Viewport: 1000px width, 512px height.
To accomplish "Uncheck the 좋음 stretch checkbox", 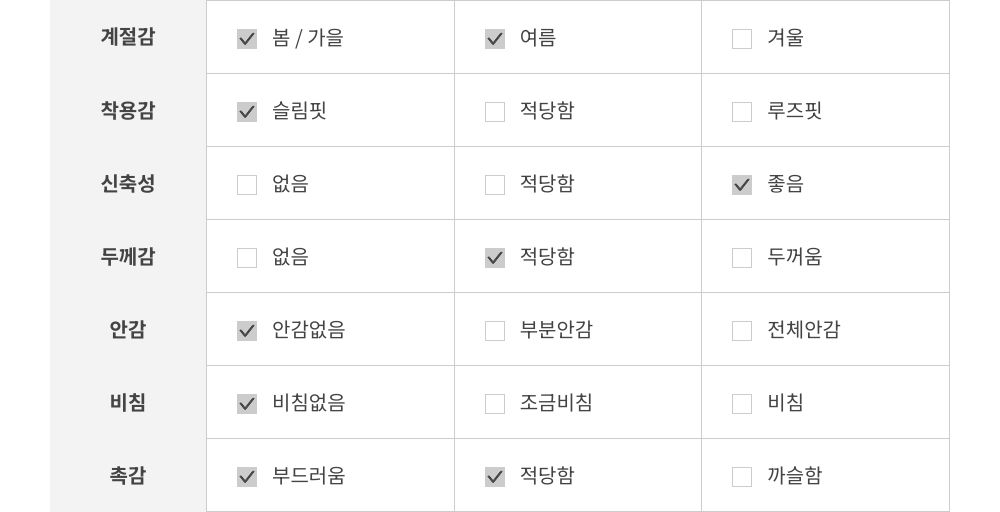I will (742, 185).
